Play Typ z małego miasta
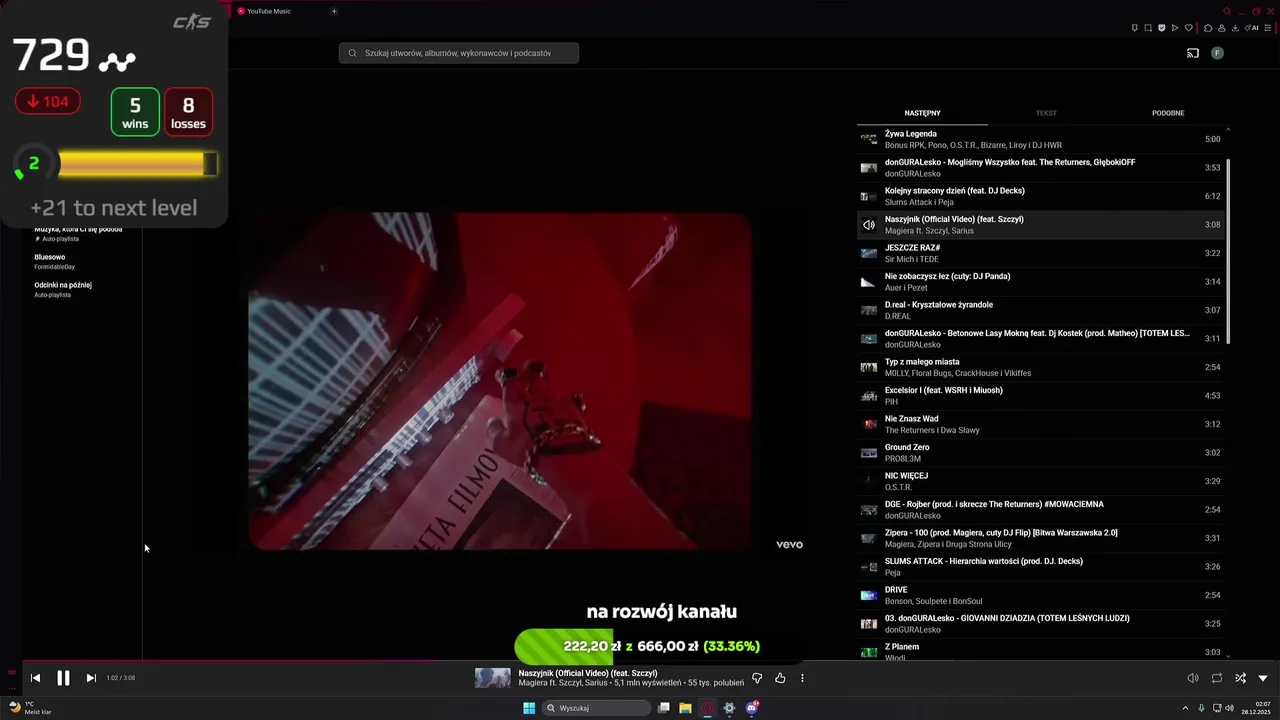1280x720 pixels. coord(1040,367)
